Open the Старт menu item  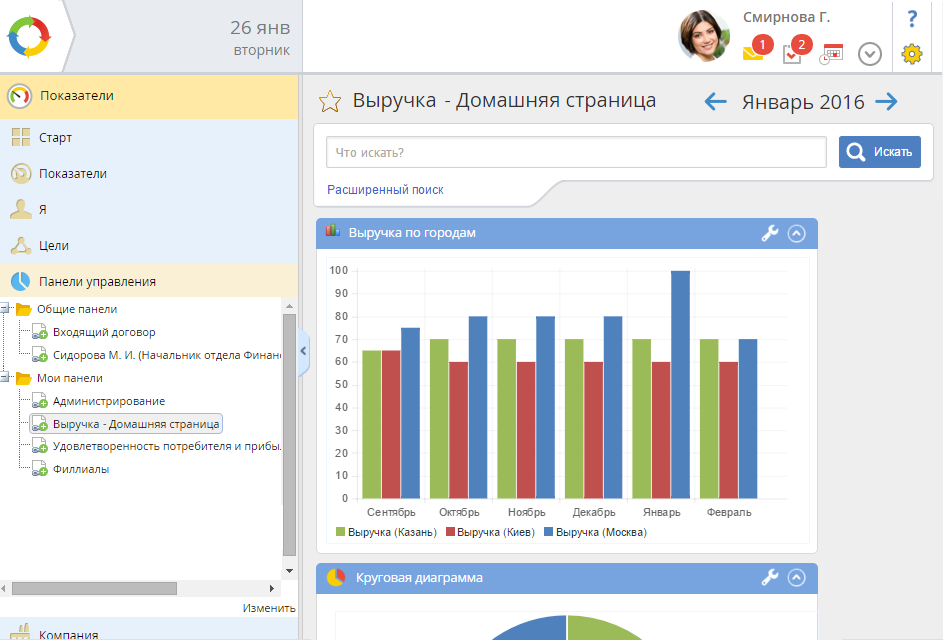pyautogui.click(x=56, y=137)
